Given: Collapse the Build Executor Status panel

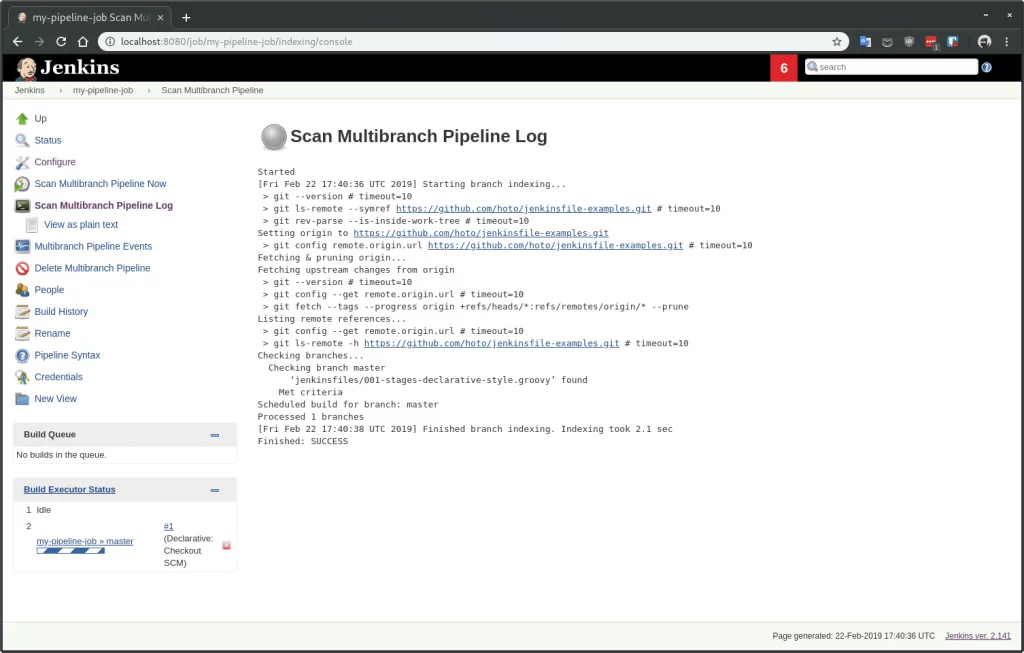Looking at the screenshot, I should tap(215, 490).
